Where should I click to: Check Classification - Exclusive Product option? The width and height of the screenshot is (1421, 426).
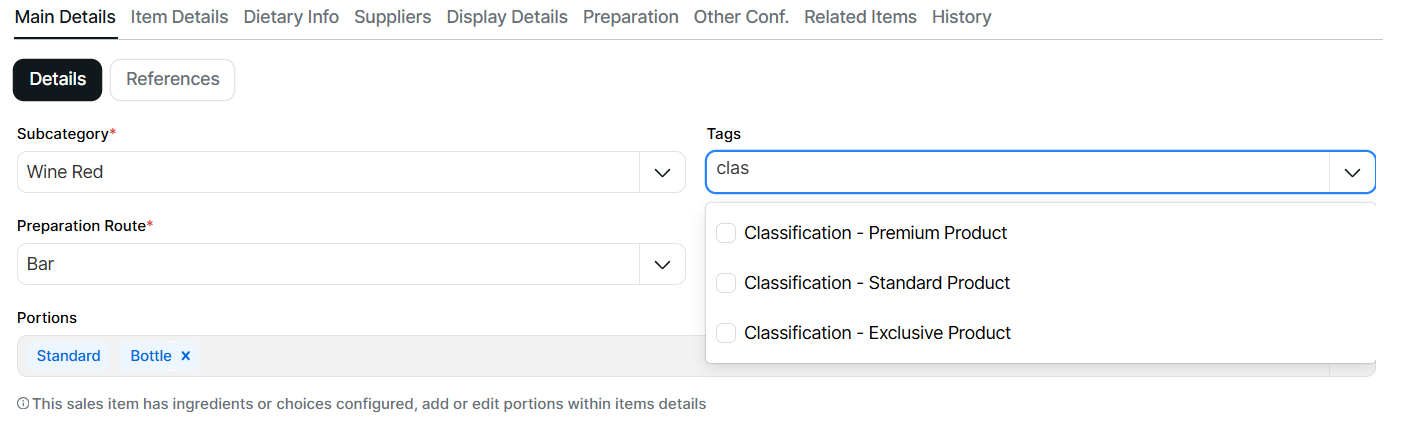[727, 333]
